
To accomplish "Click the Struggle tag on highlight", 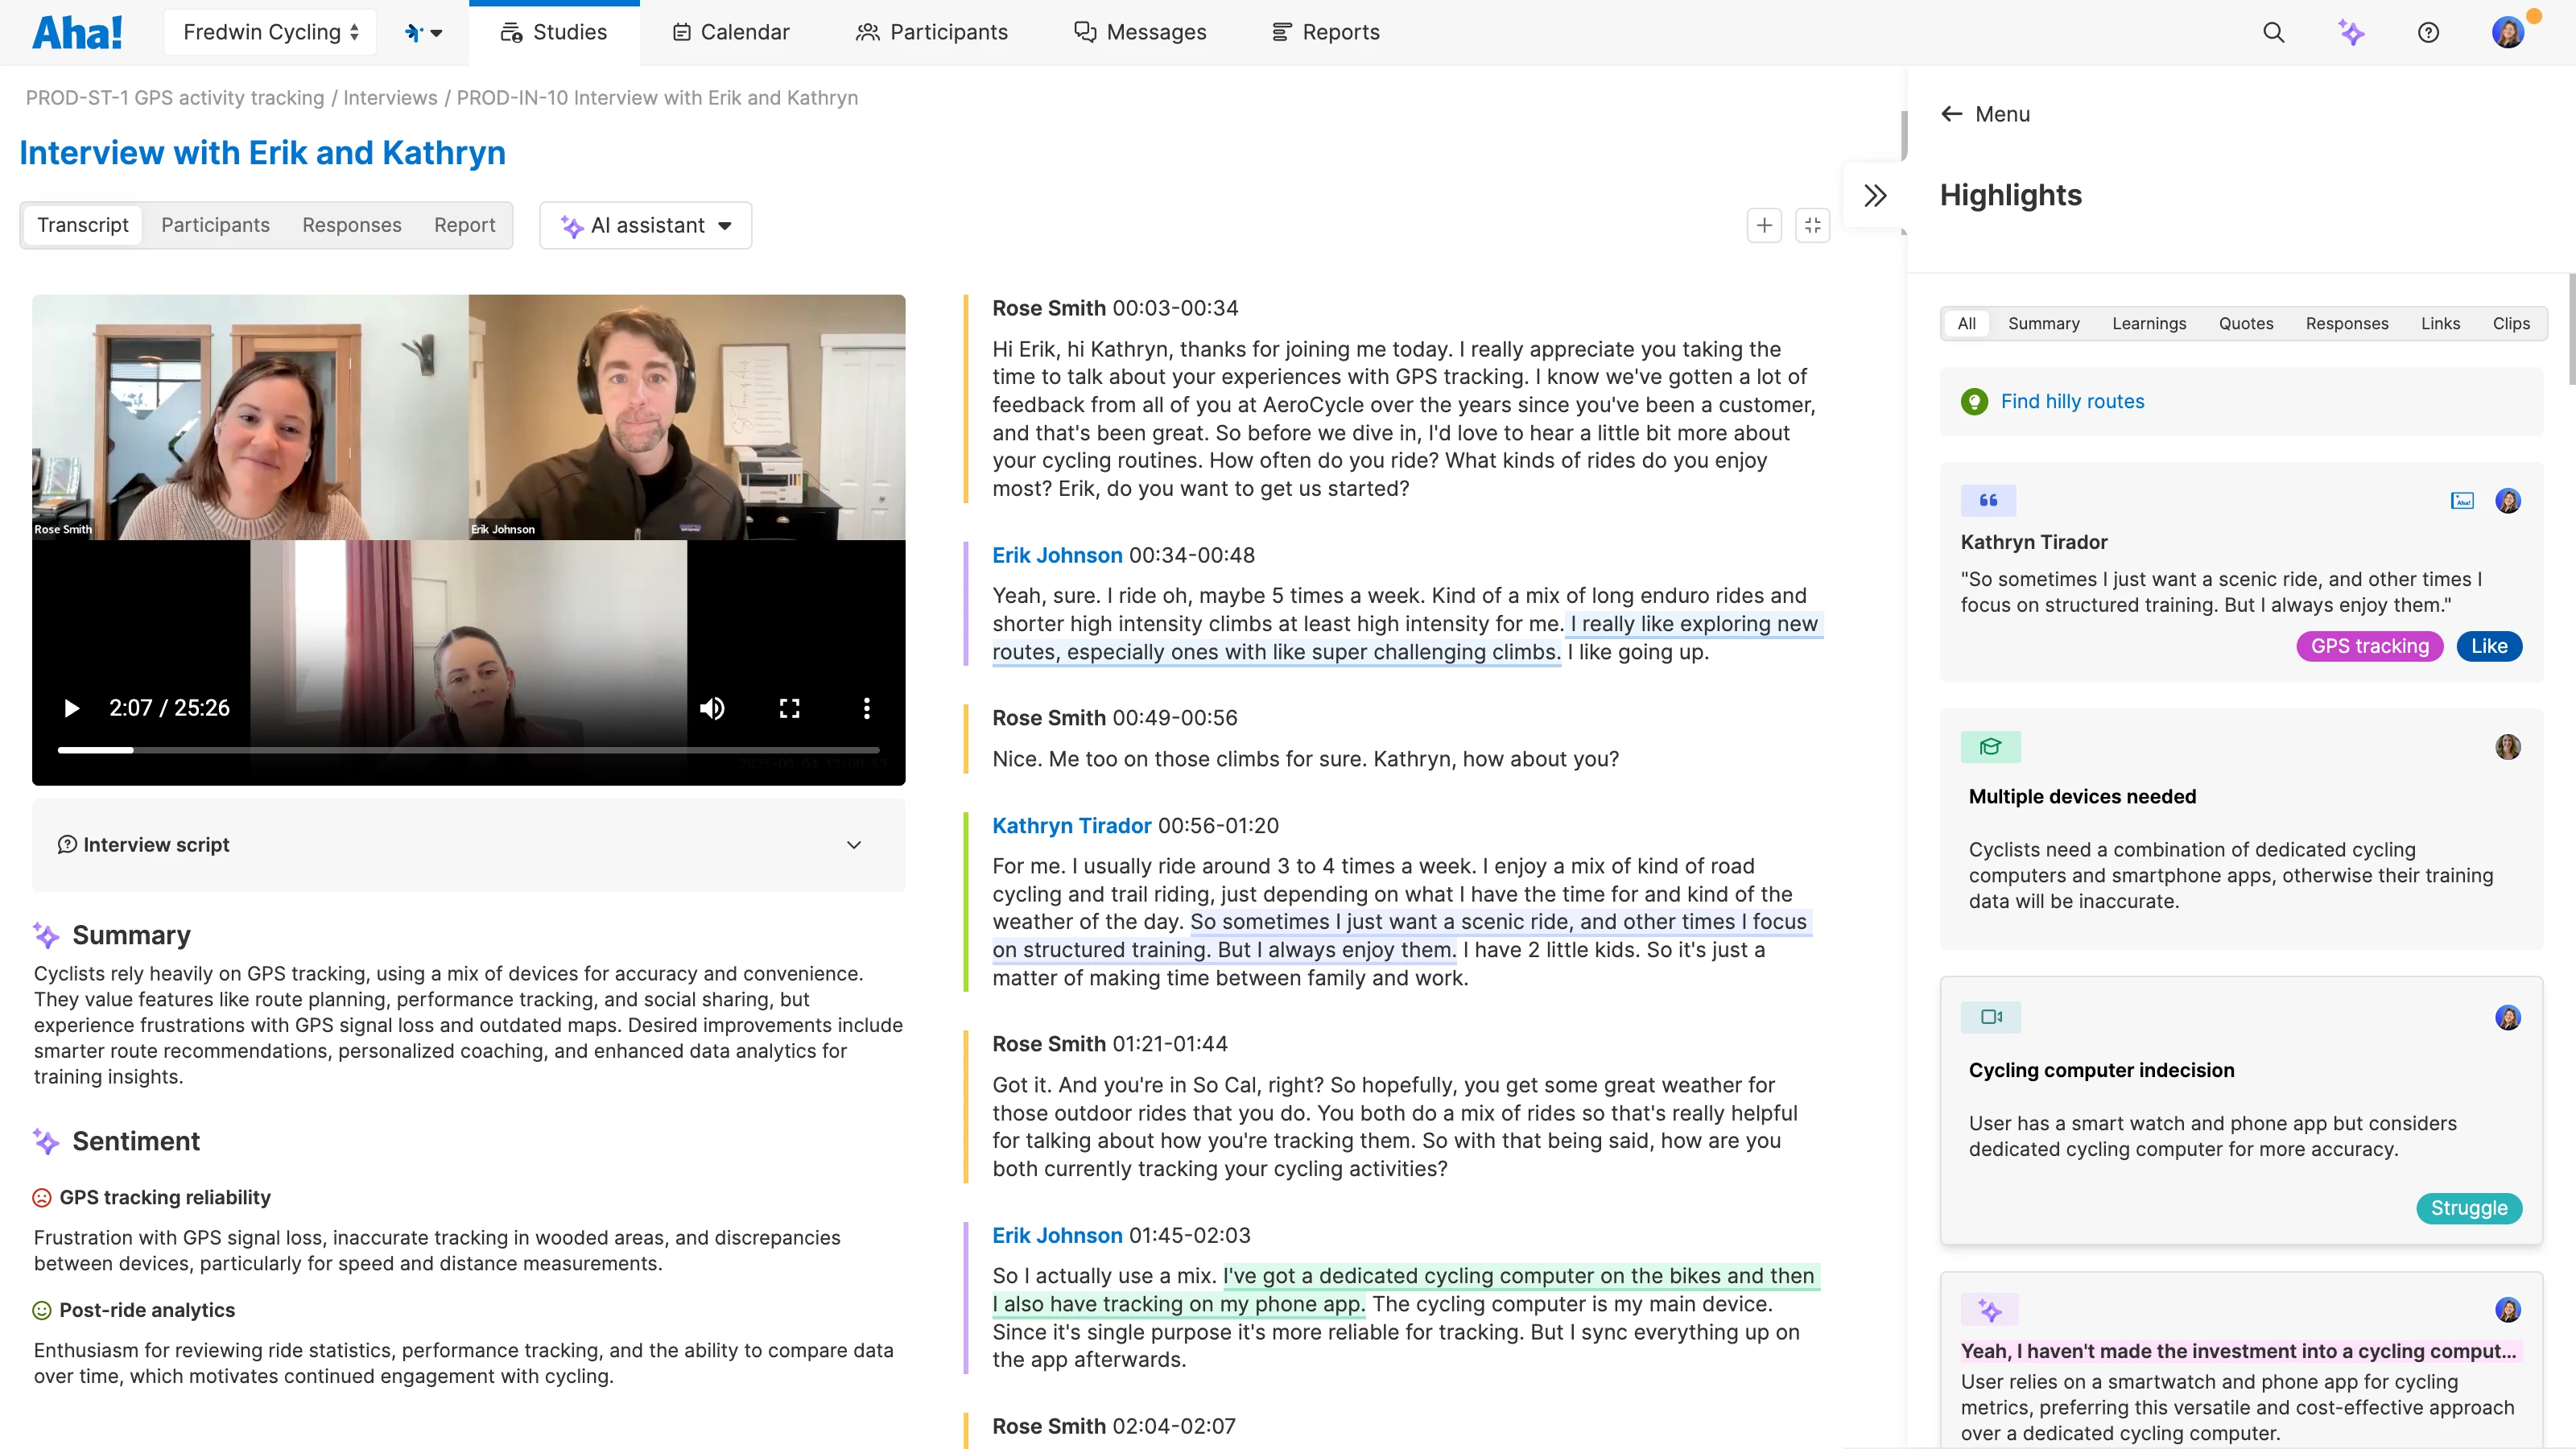I will [2468, 1208].
